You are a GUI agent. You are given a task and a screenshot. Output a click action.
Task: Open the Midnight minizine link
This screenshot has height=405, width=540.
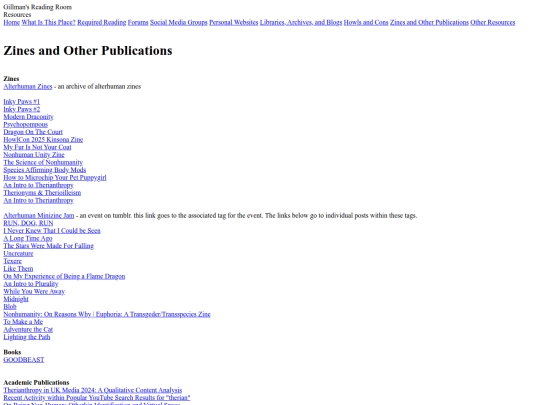[x=16, y=299]
